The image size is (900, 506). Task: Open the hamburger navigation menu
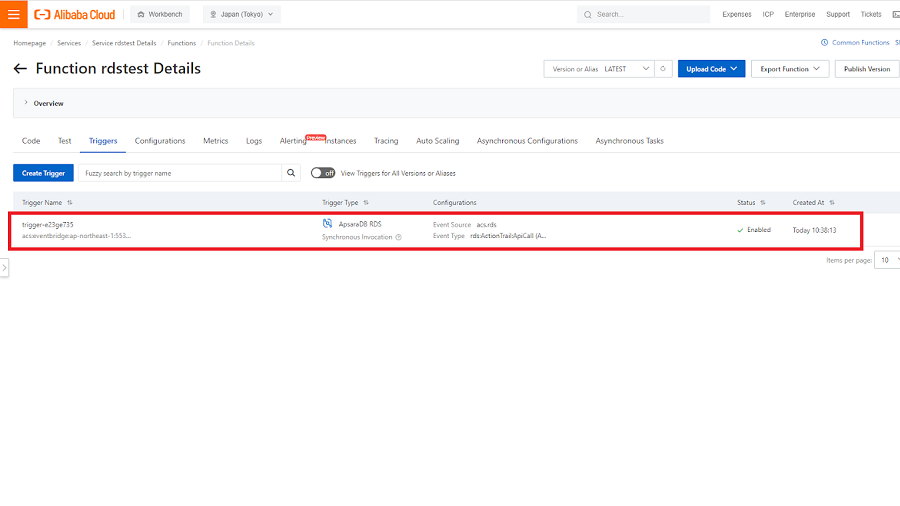coord(14,14)
